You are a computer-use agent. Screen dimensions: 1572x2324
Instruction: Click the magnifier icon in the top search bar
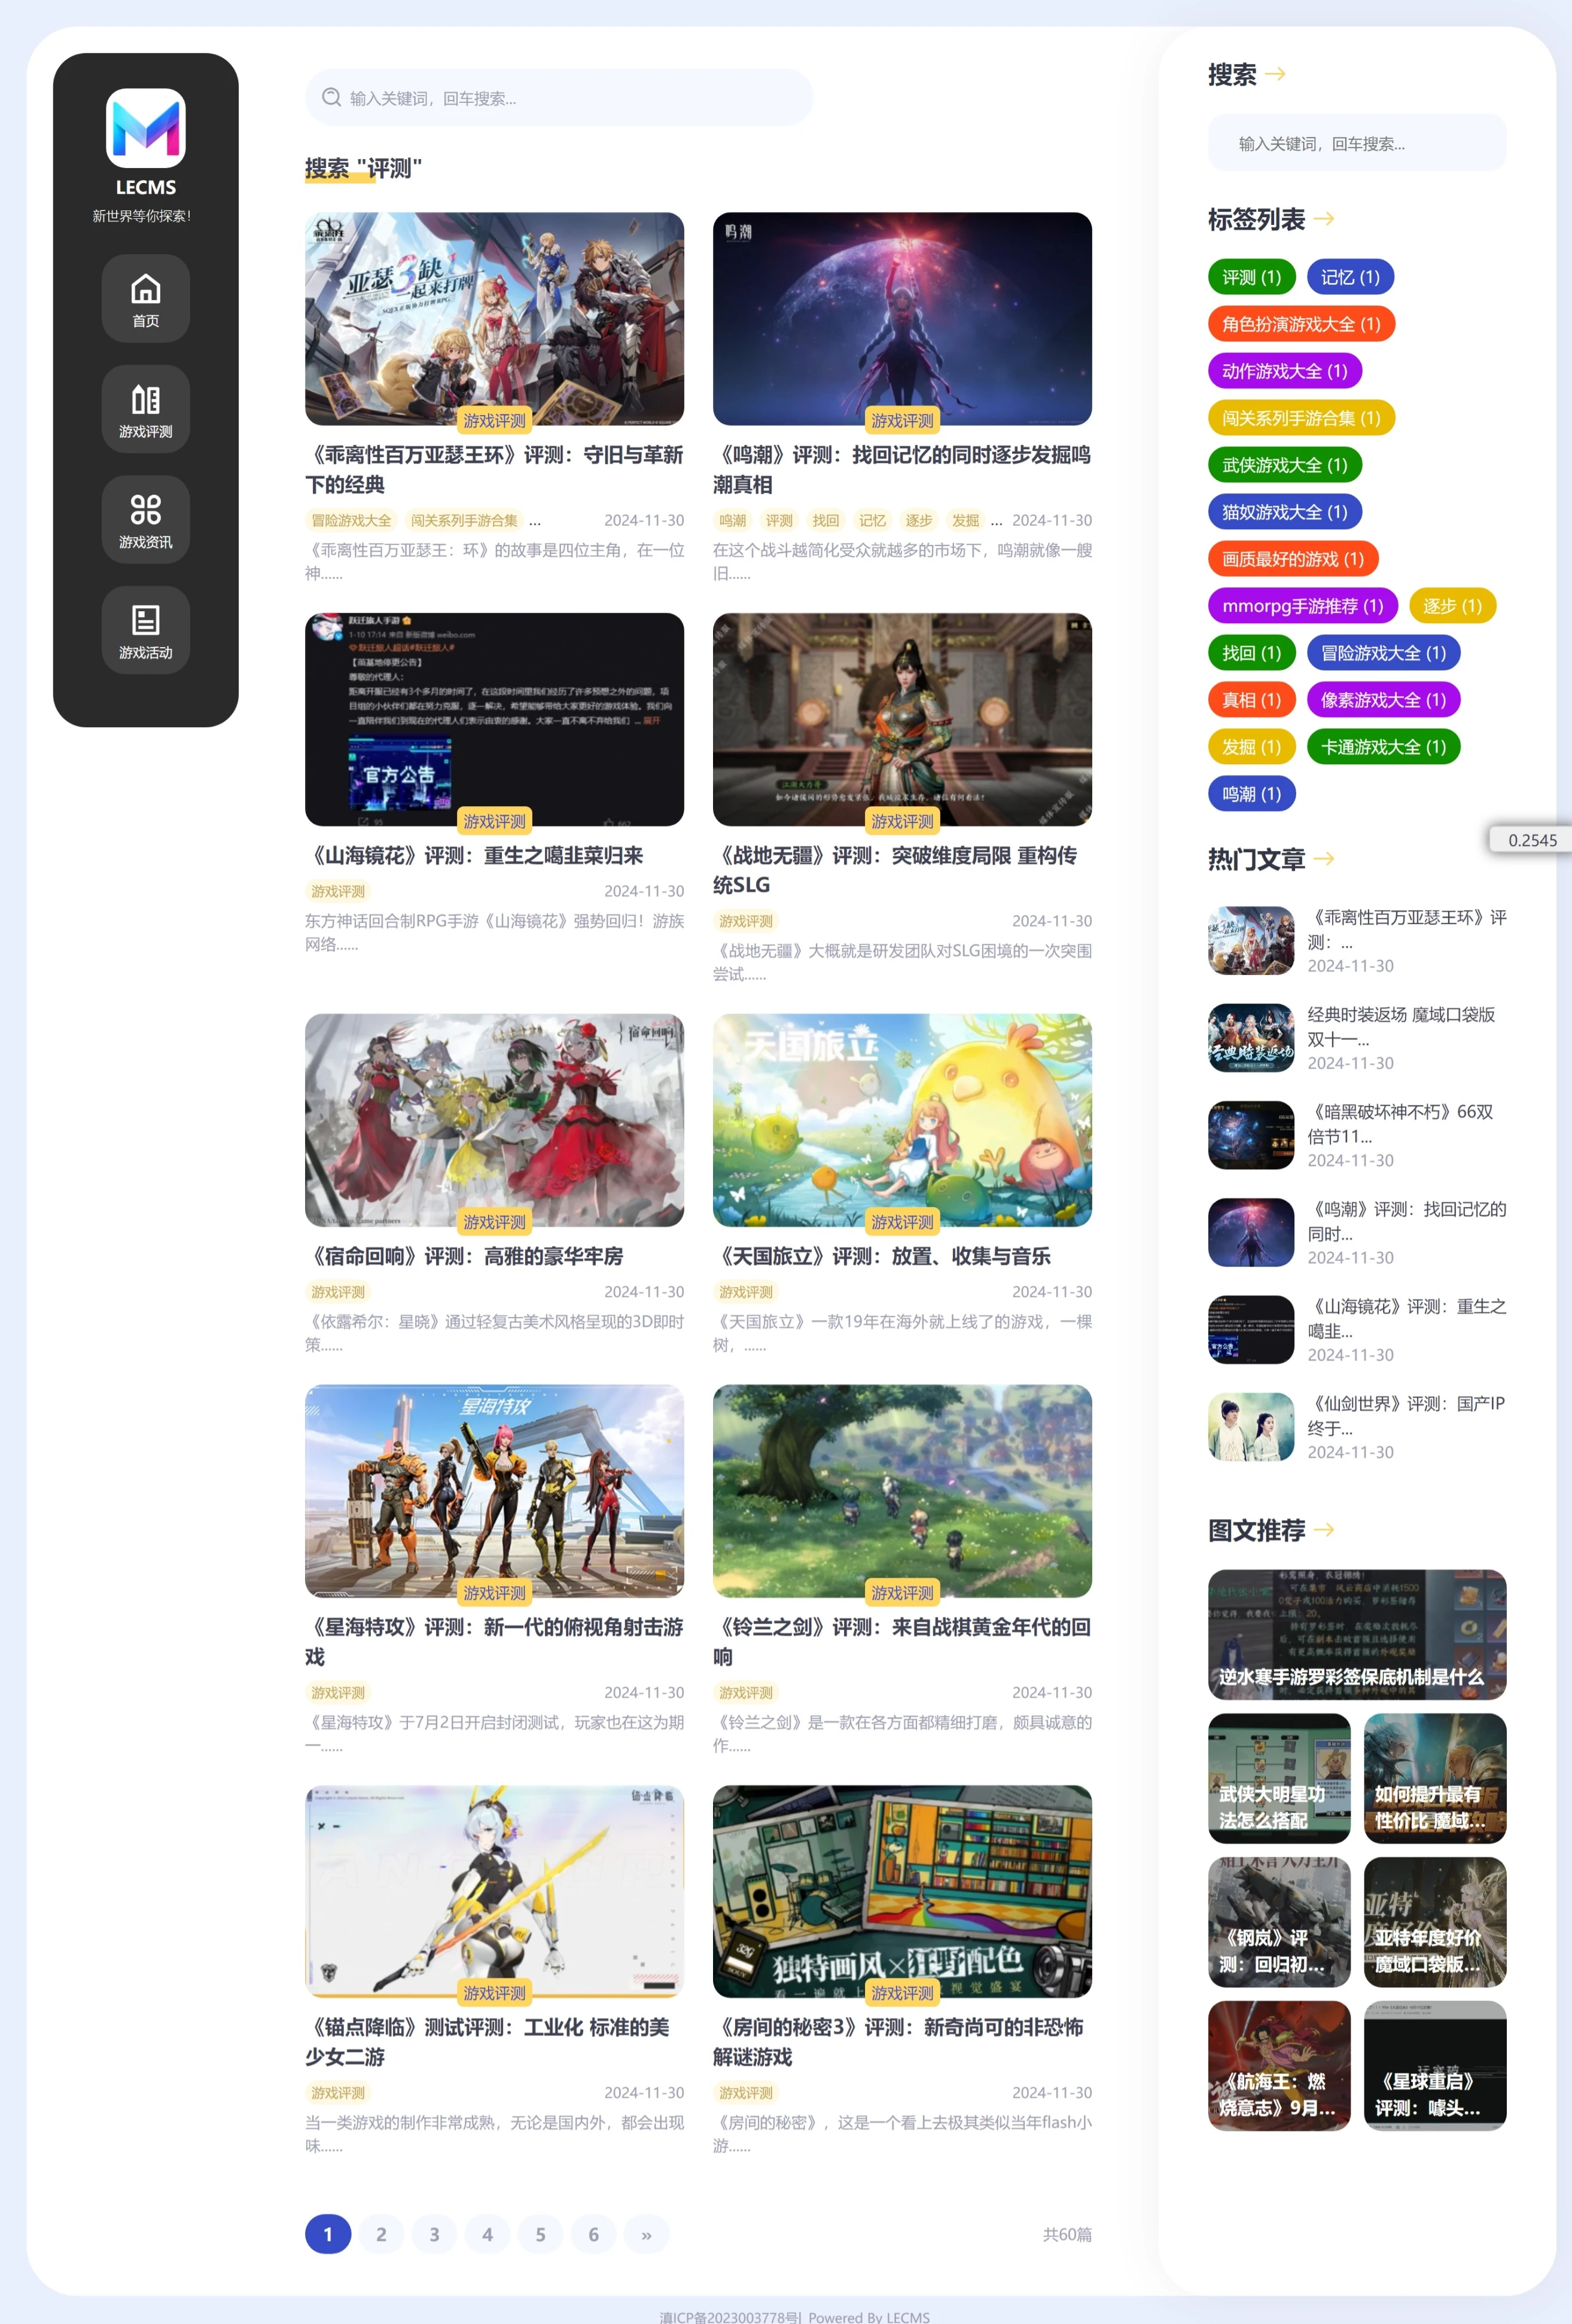click(x=330, y=97)
